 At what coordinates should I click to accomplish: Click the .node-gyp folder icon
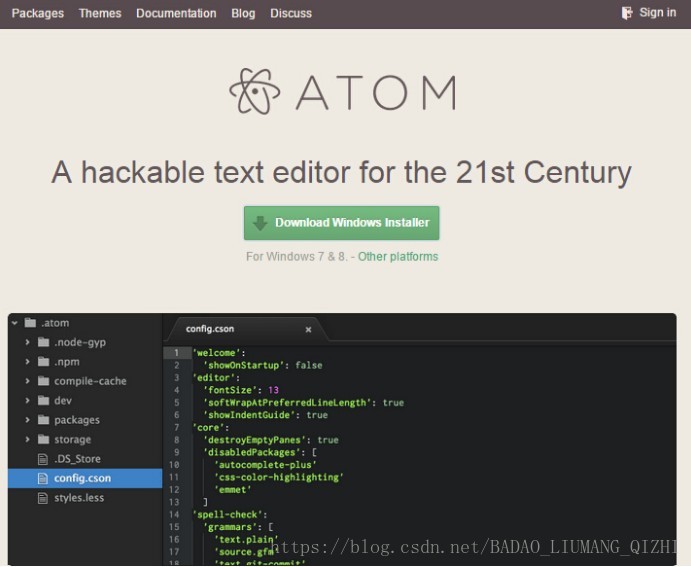click(43, 342)
